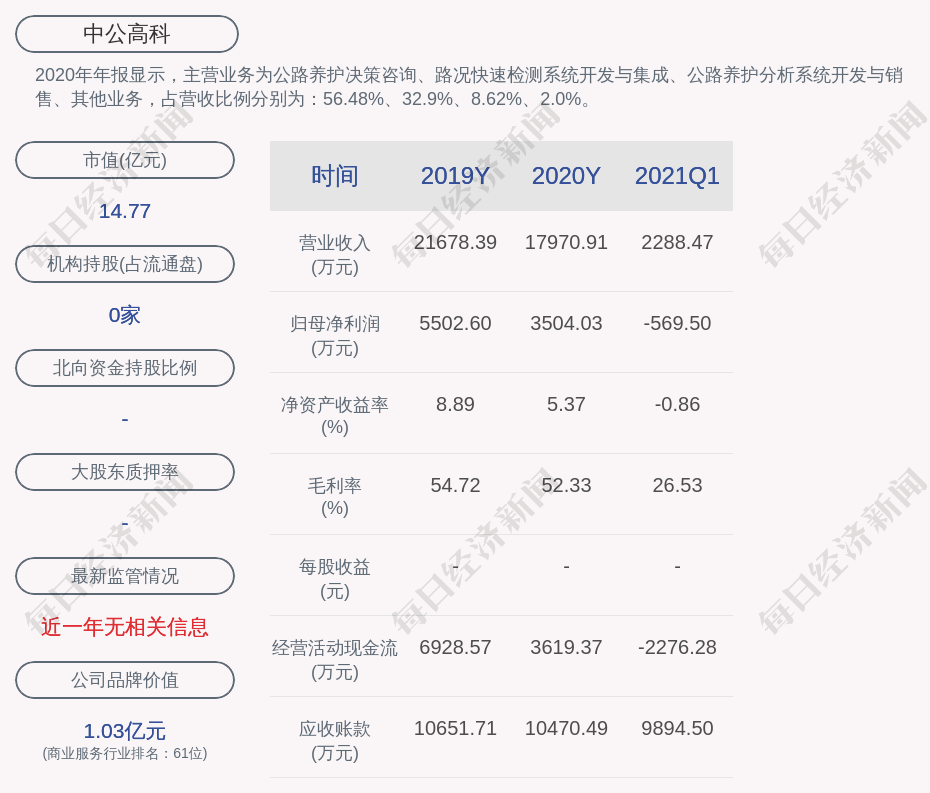Screen dimensions: 930x793
Task: Click the 机构持股(占流通盘) pill
Action: [125, 264]
